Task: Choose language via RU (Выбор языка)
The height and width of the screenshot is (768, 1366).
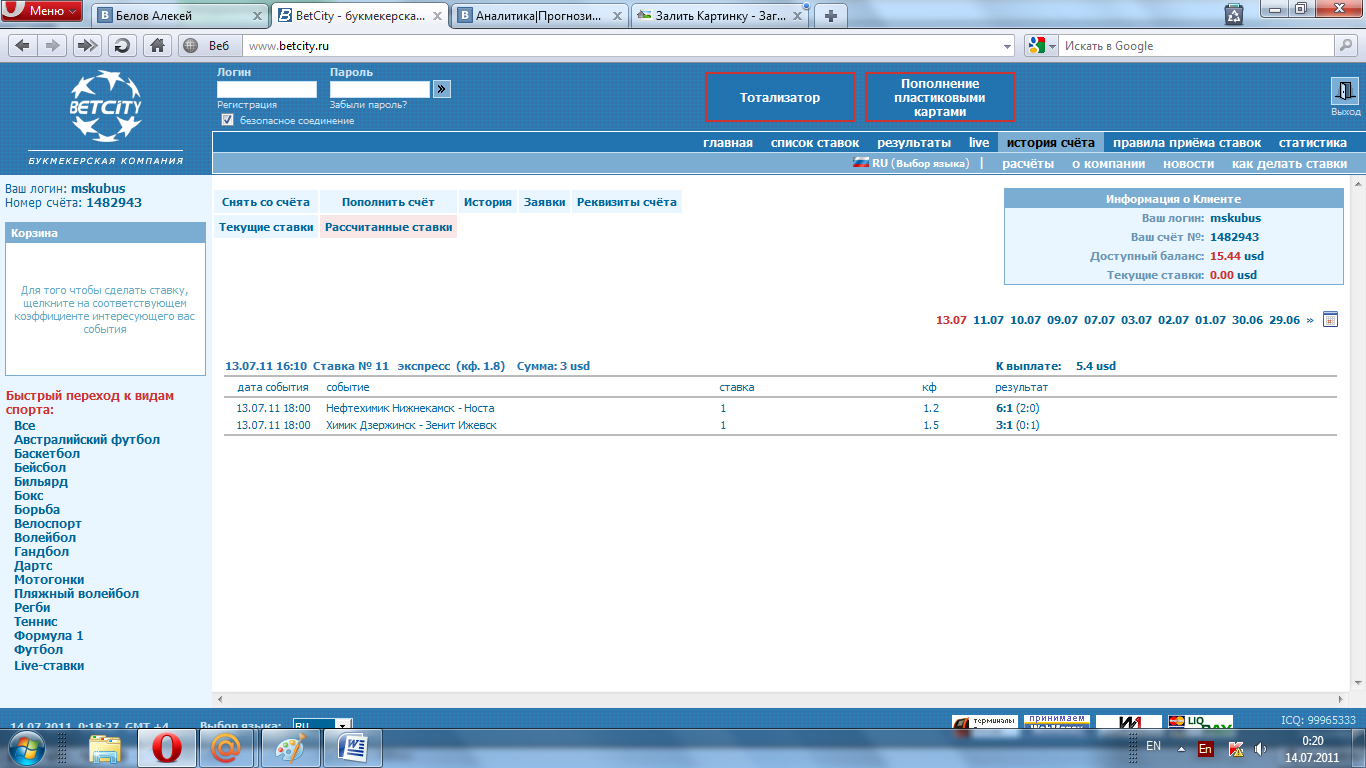Action: (911, 163)
